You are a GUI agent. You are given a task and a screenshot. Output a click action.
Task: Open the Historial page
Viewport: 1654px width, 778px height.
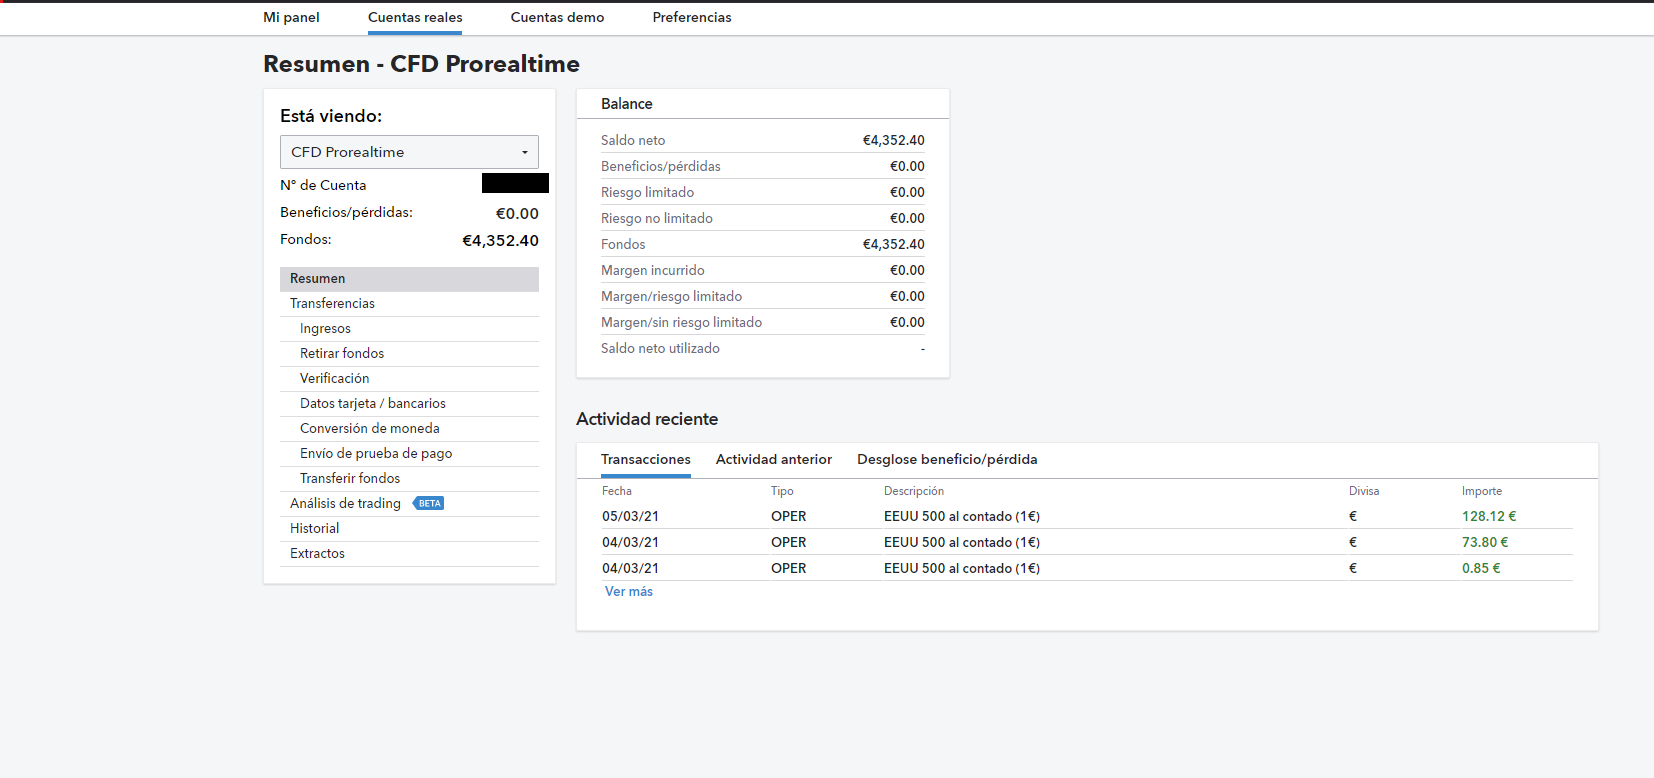pyautogui.click(x=314, y=528)
